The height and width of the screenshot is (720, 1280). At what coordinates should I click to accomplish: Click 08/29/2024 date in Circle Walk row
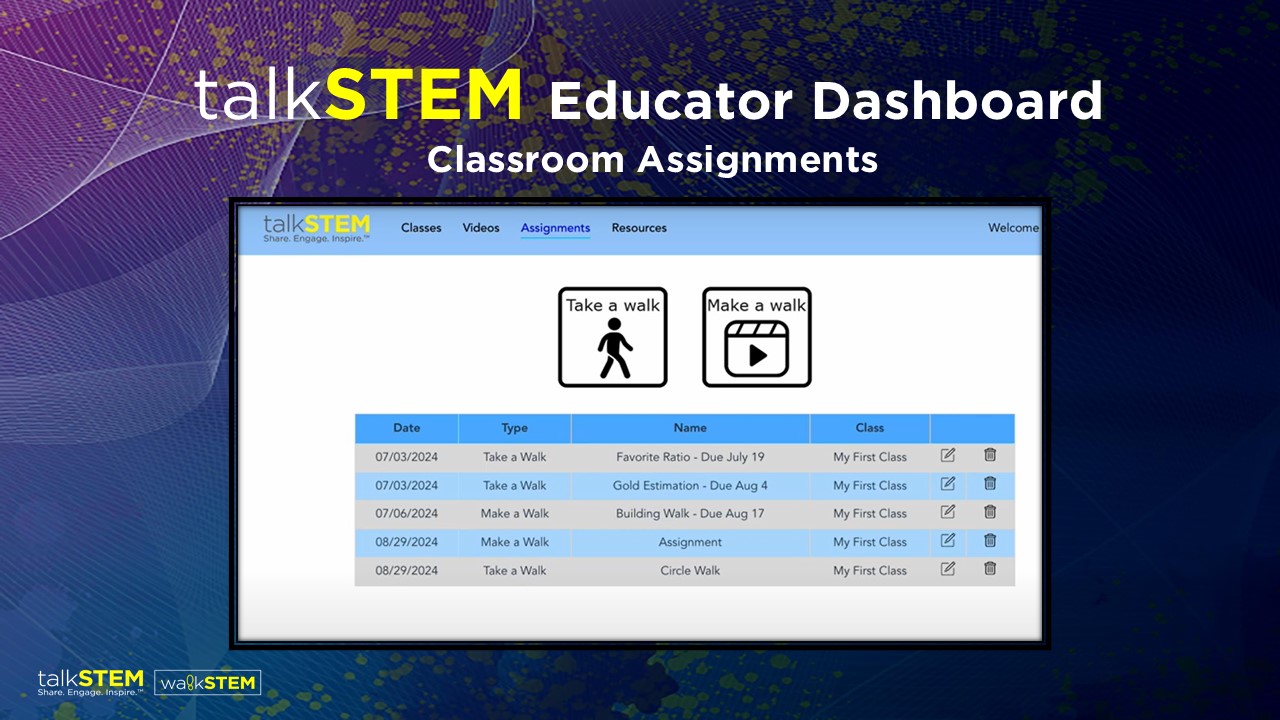point(407,571)
